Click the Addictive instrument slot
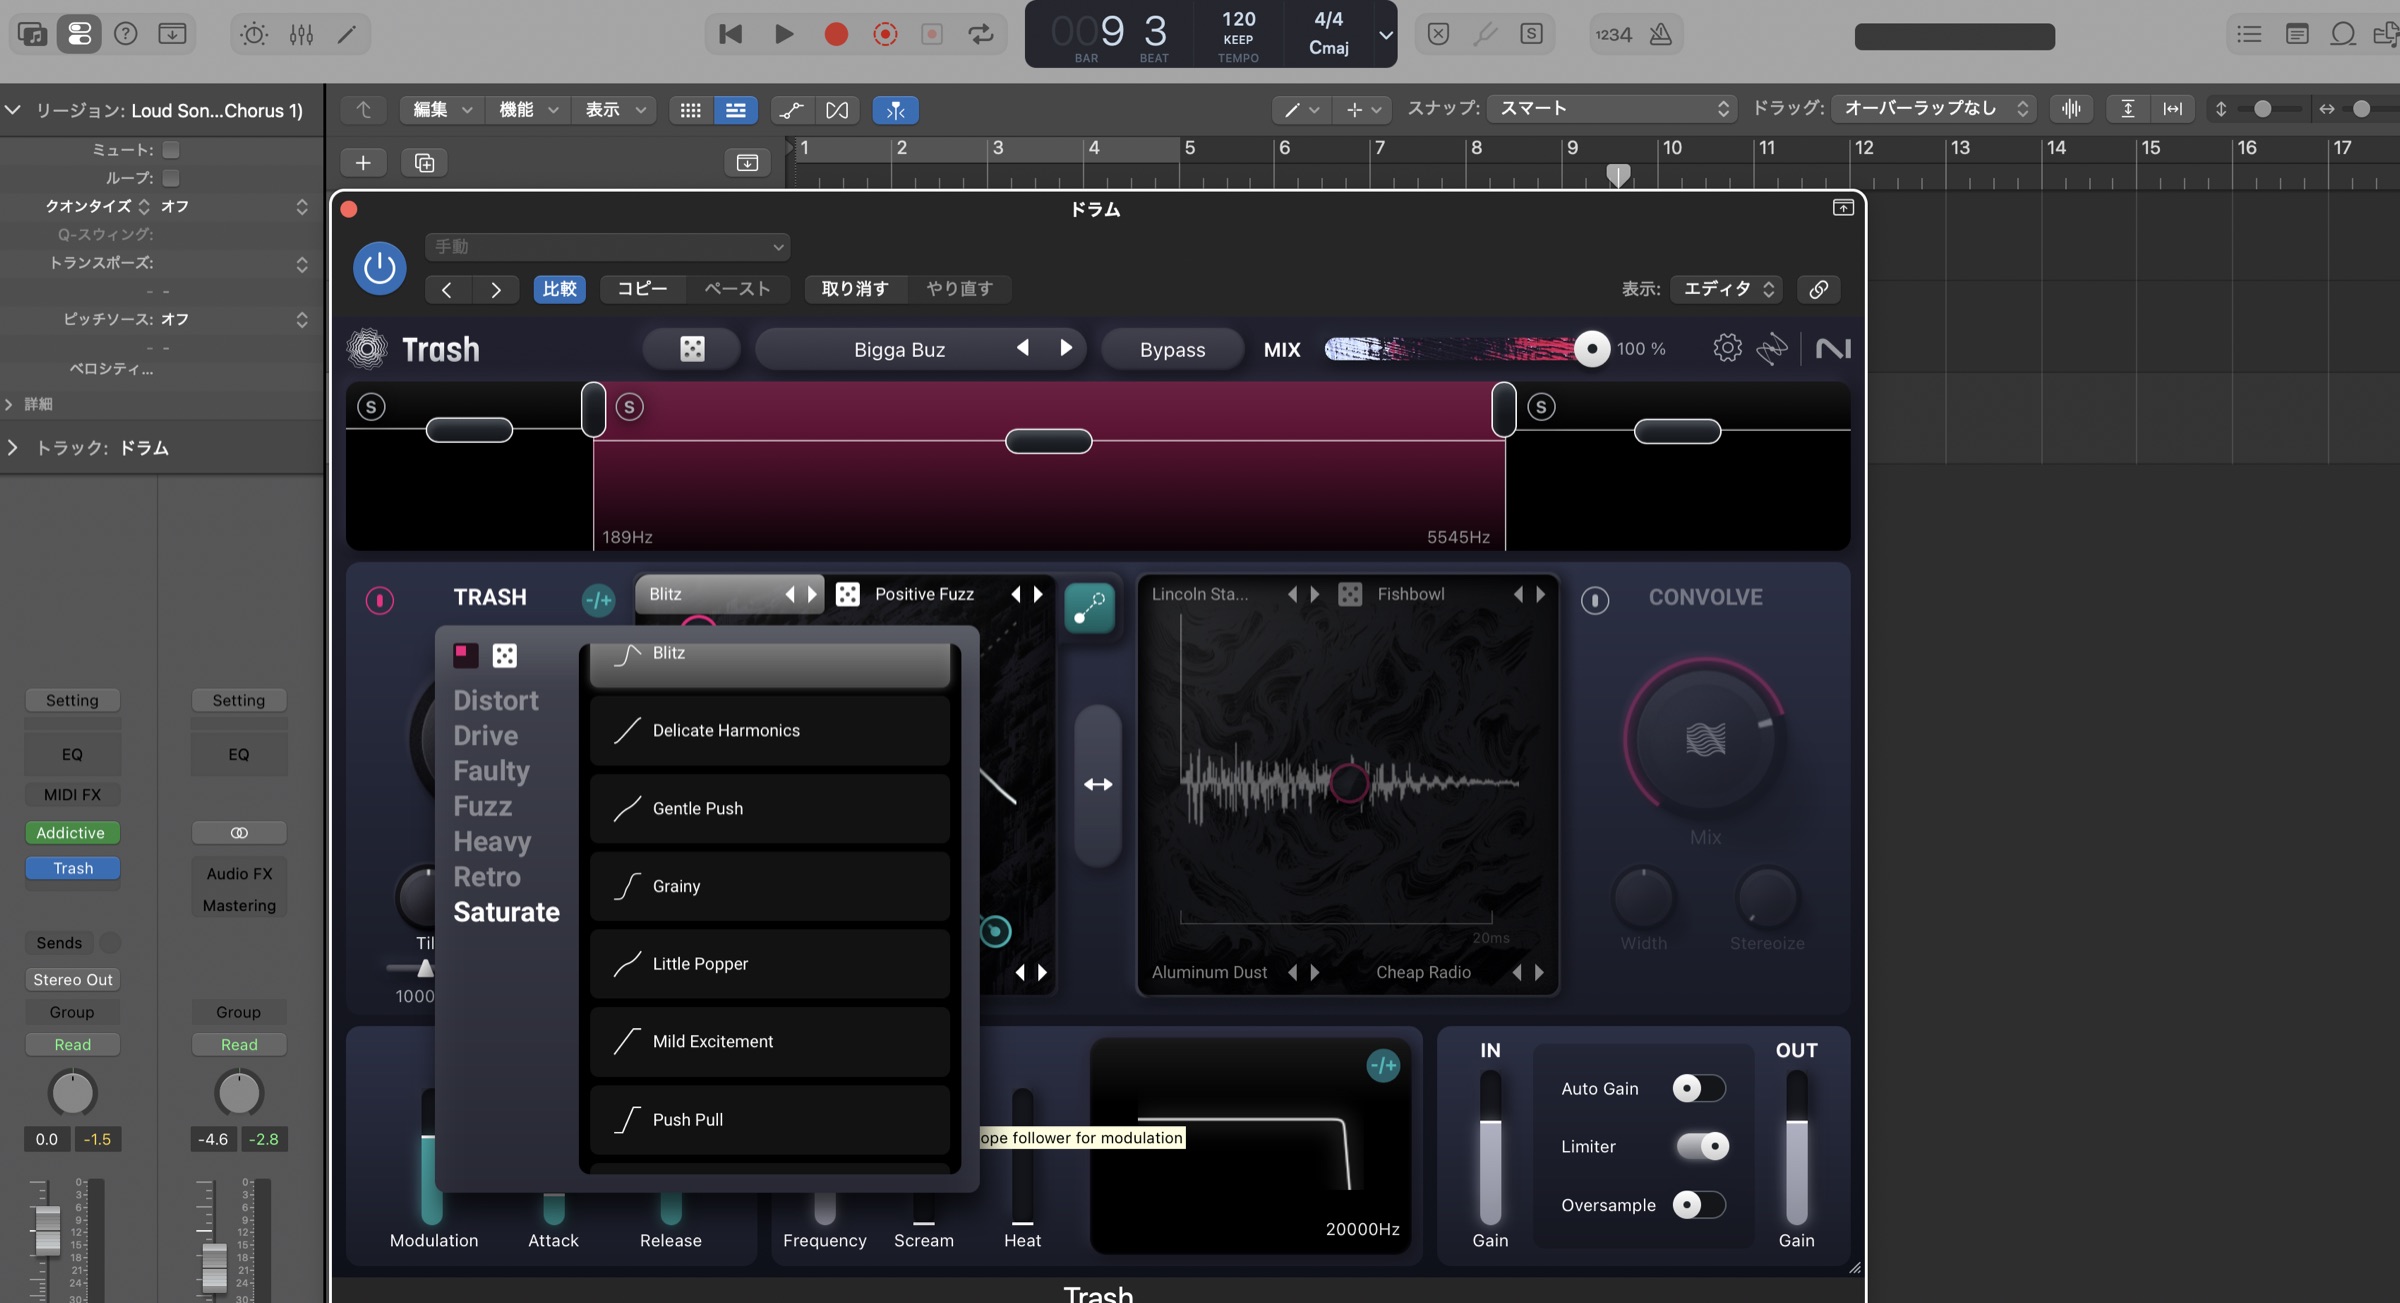The height and width of the screenshot is (1303, 2400). 71,833
